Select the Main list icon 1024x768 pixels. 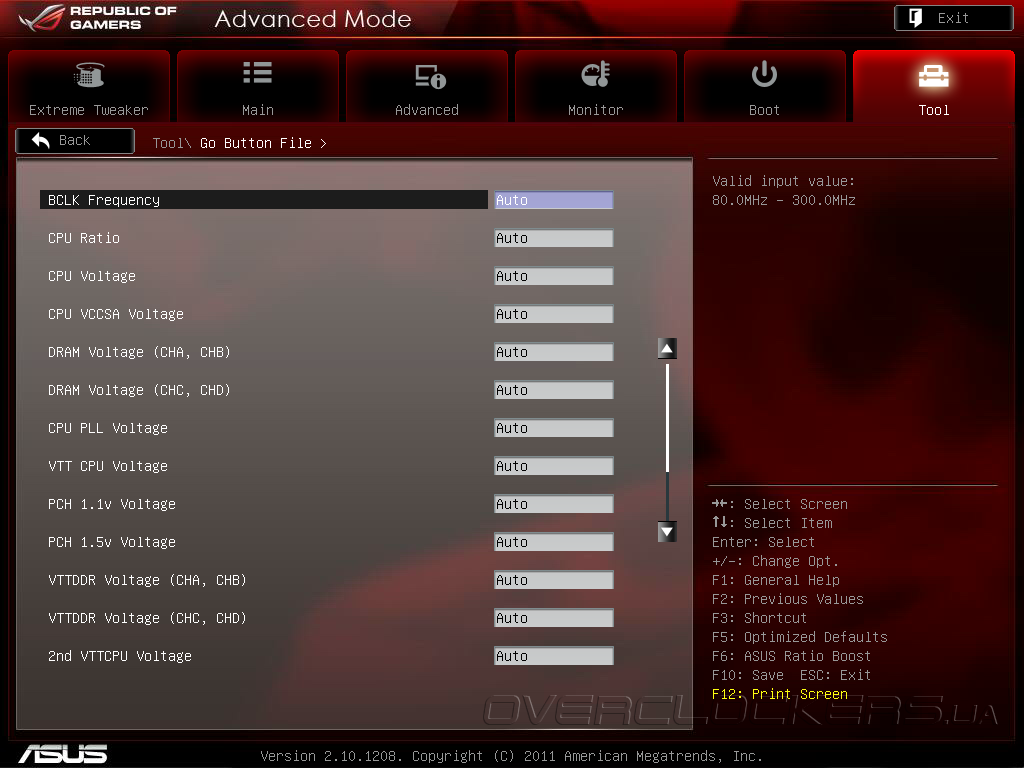[x=257, y=72]
